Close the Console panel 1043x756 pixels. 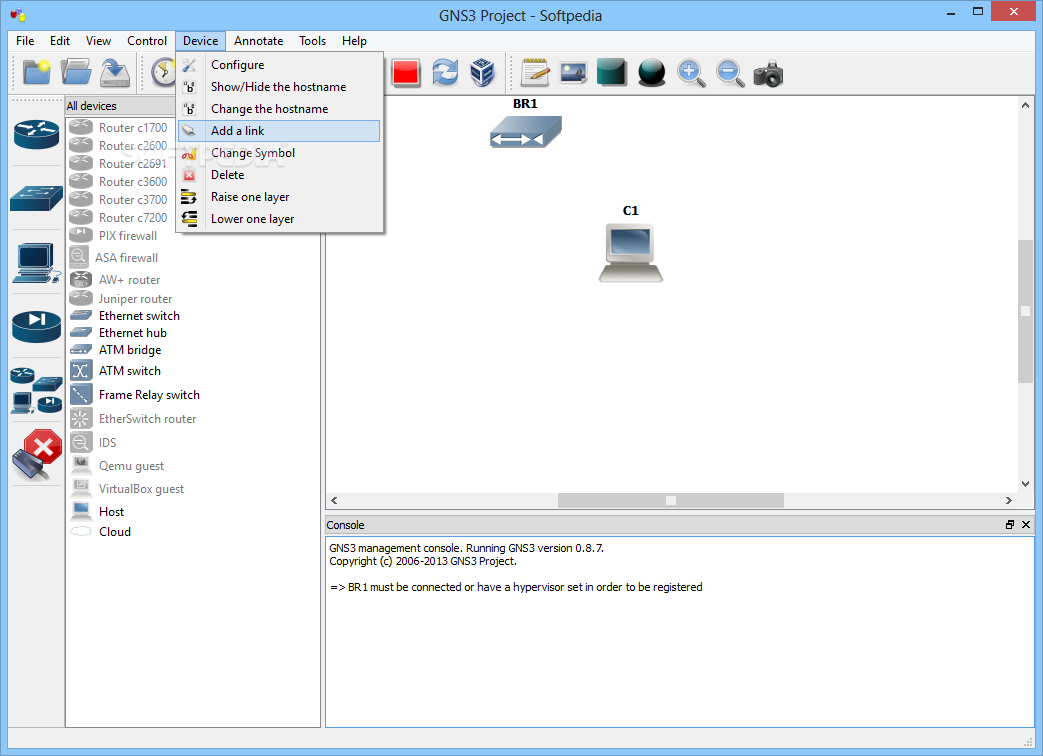click(x=1026, y=525)
